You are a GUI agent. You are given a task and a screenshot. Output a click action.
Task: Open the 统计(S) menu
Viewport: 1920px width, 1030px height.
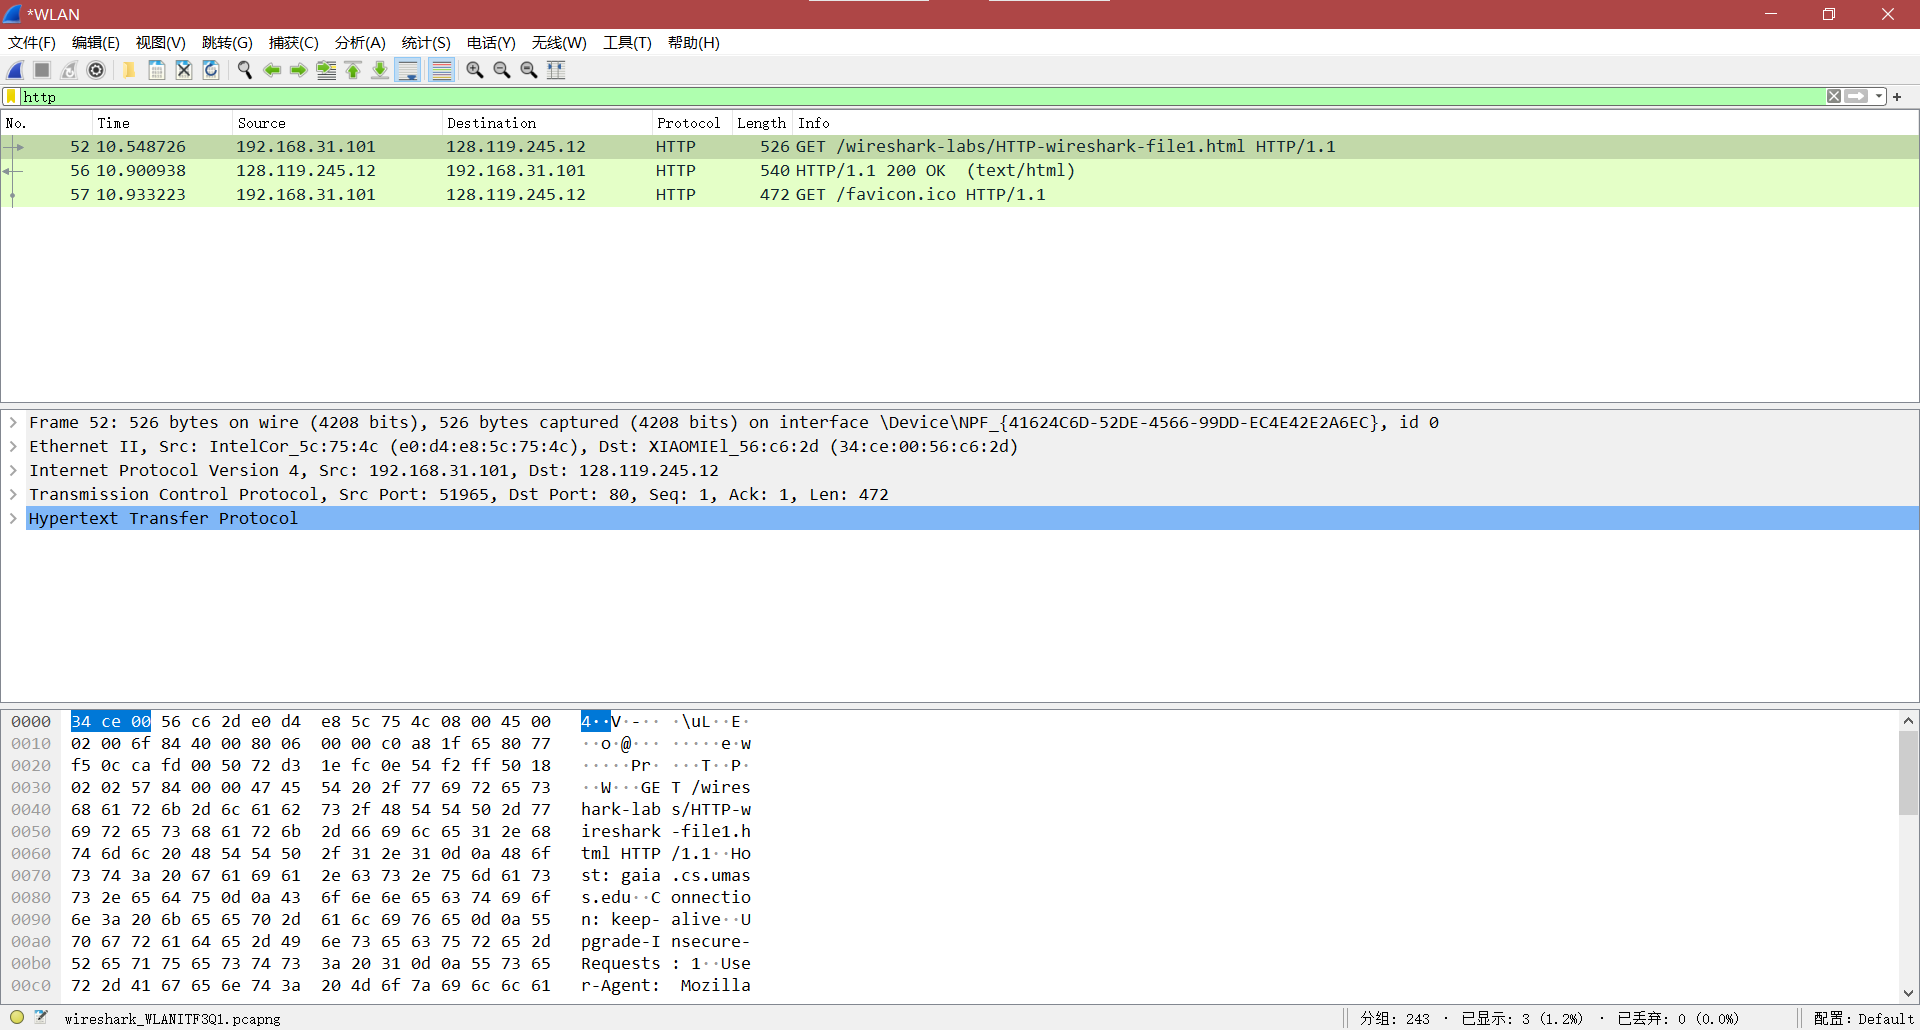(x=426, y=43)
